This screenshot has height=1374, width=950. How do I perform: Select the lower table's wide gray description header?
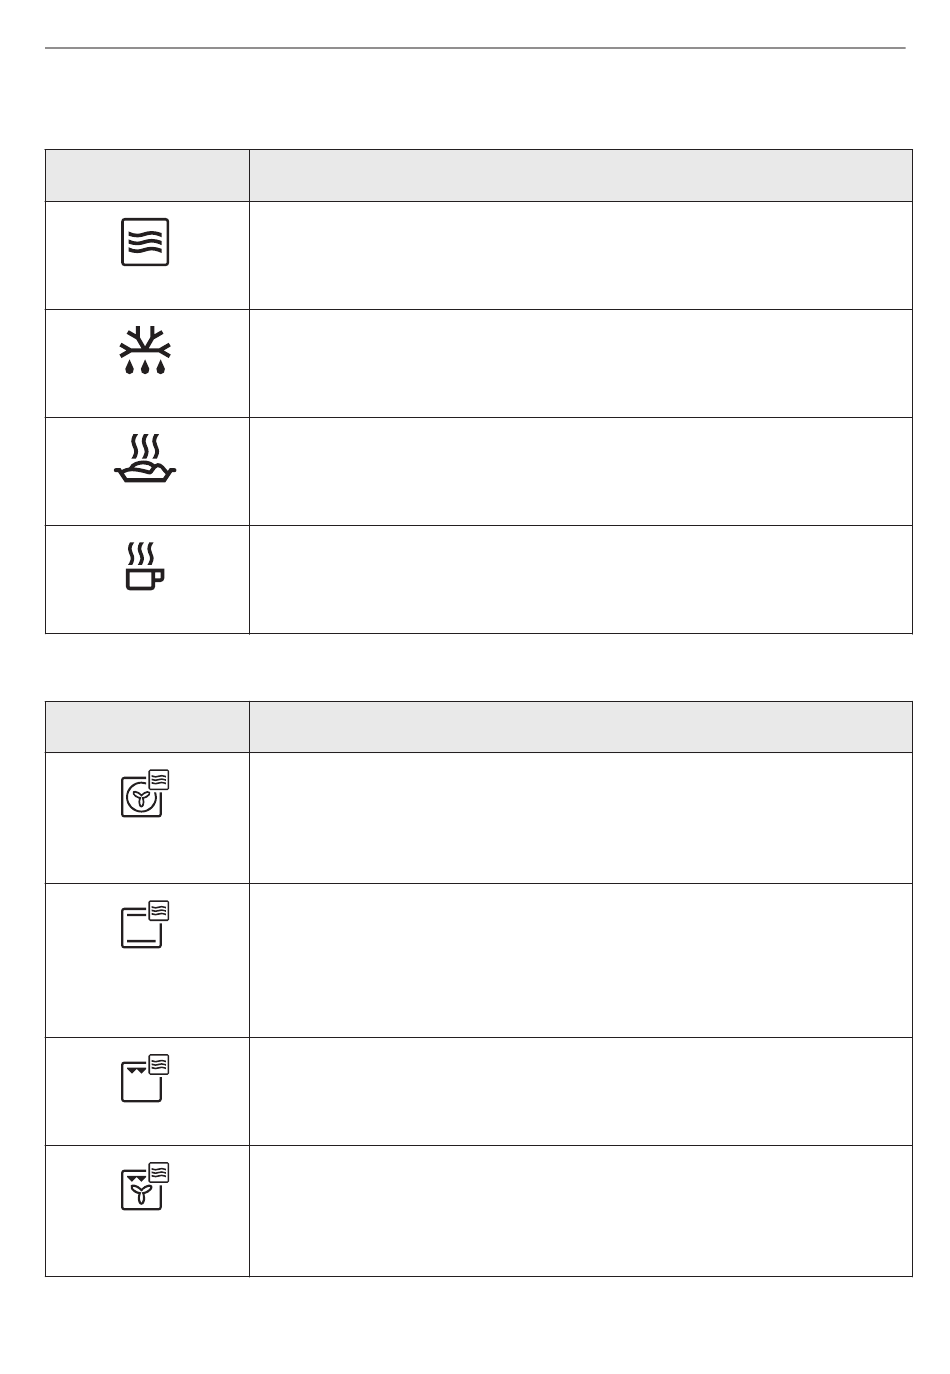click(581, 727)
